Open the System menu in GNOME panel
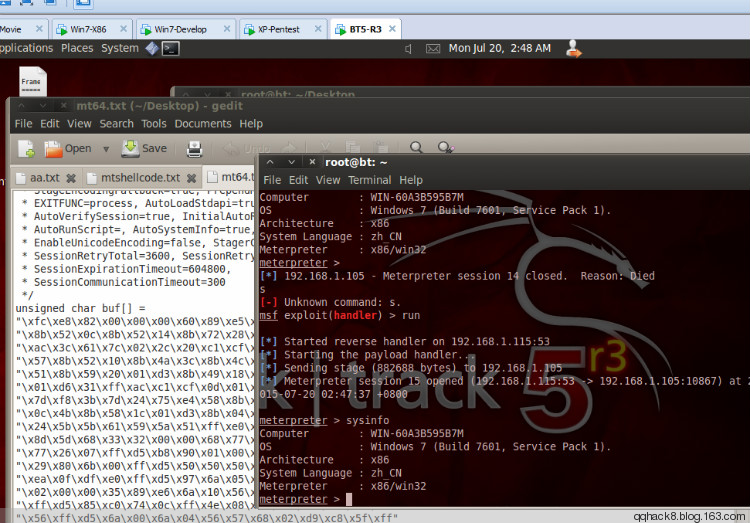This screenshot has height=523, width=750. 120,48
